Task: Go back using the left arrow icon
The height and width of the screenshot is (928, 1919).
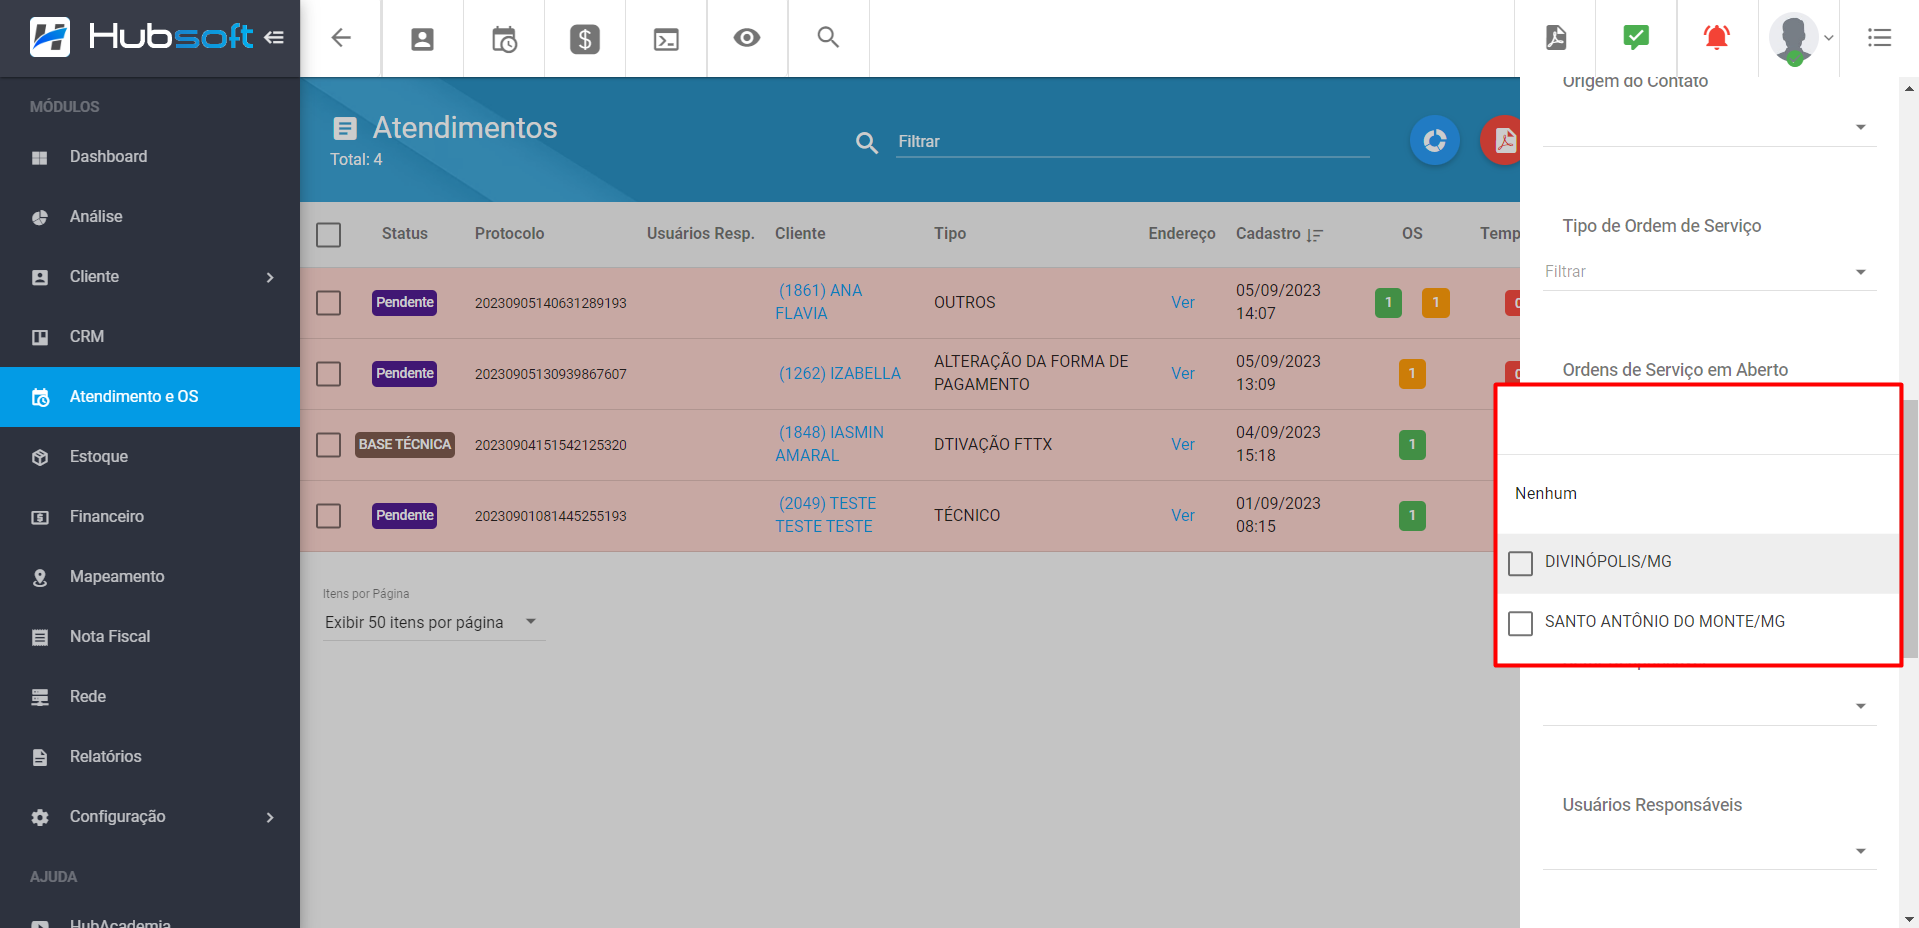Action: pyautogui.click(x=341, y=38)
